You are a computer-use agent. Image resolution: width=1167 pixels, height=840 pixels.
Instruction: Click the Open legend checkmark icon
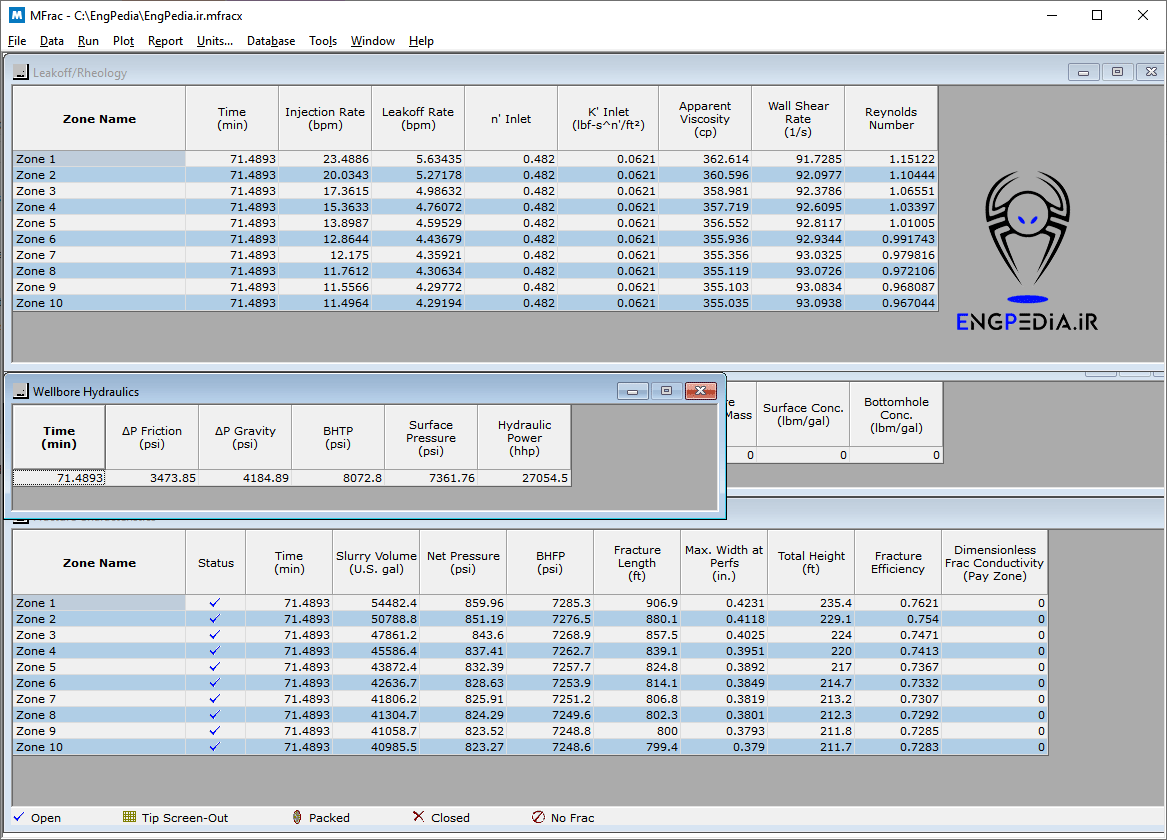pyautogui.click(x=19, y=816)
